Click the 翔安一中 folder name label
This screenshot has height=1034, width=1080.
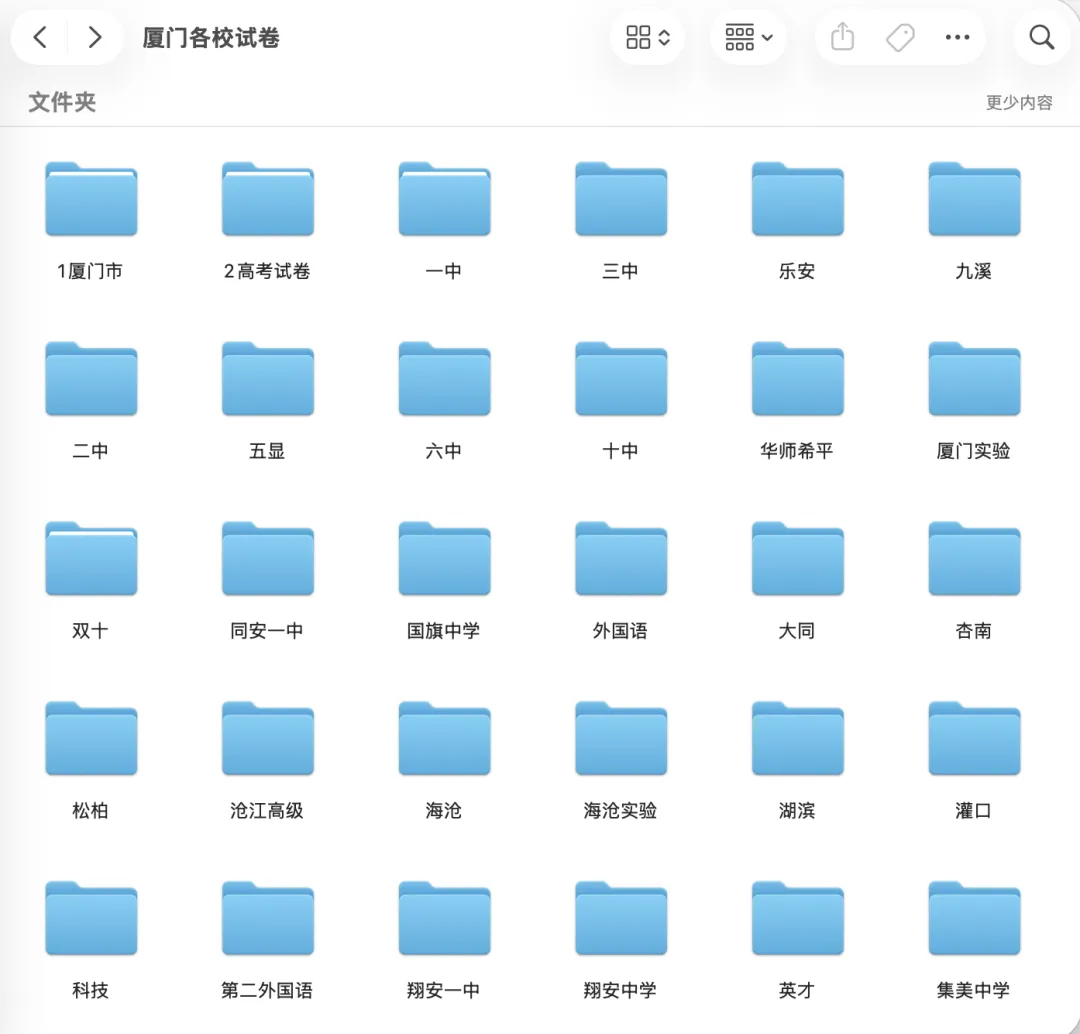pos(444,991)
